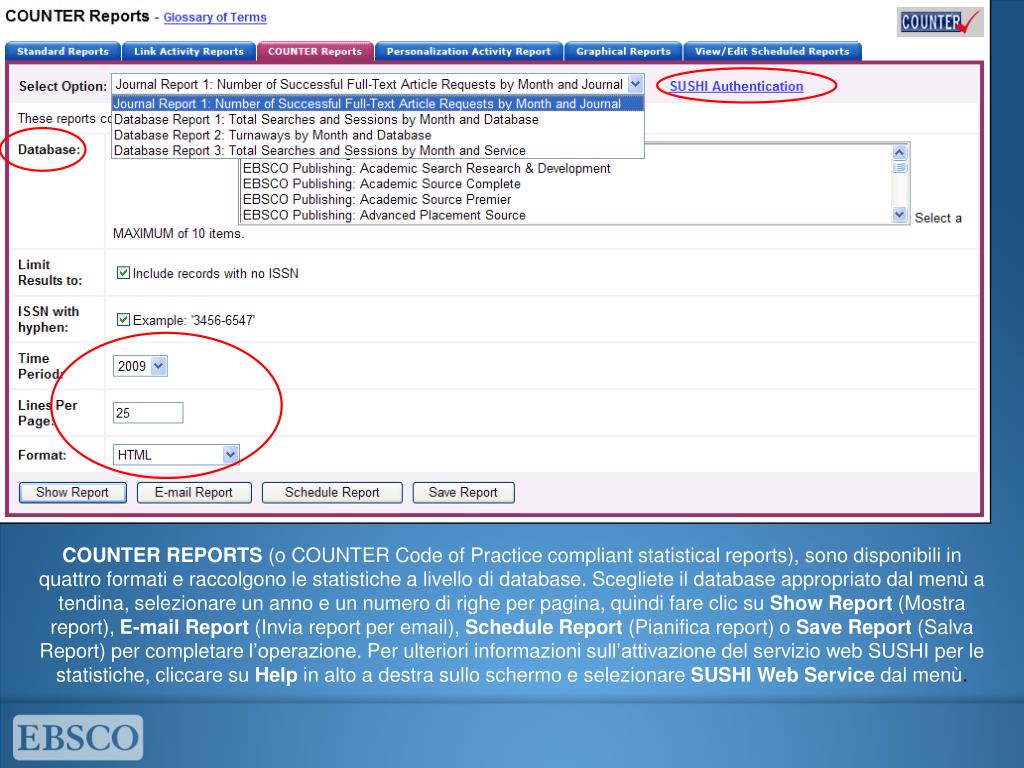
Task: Click the EBSCO logo
Action: click(x=78, y=737)
